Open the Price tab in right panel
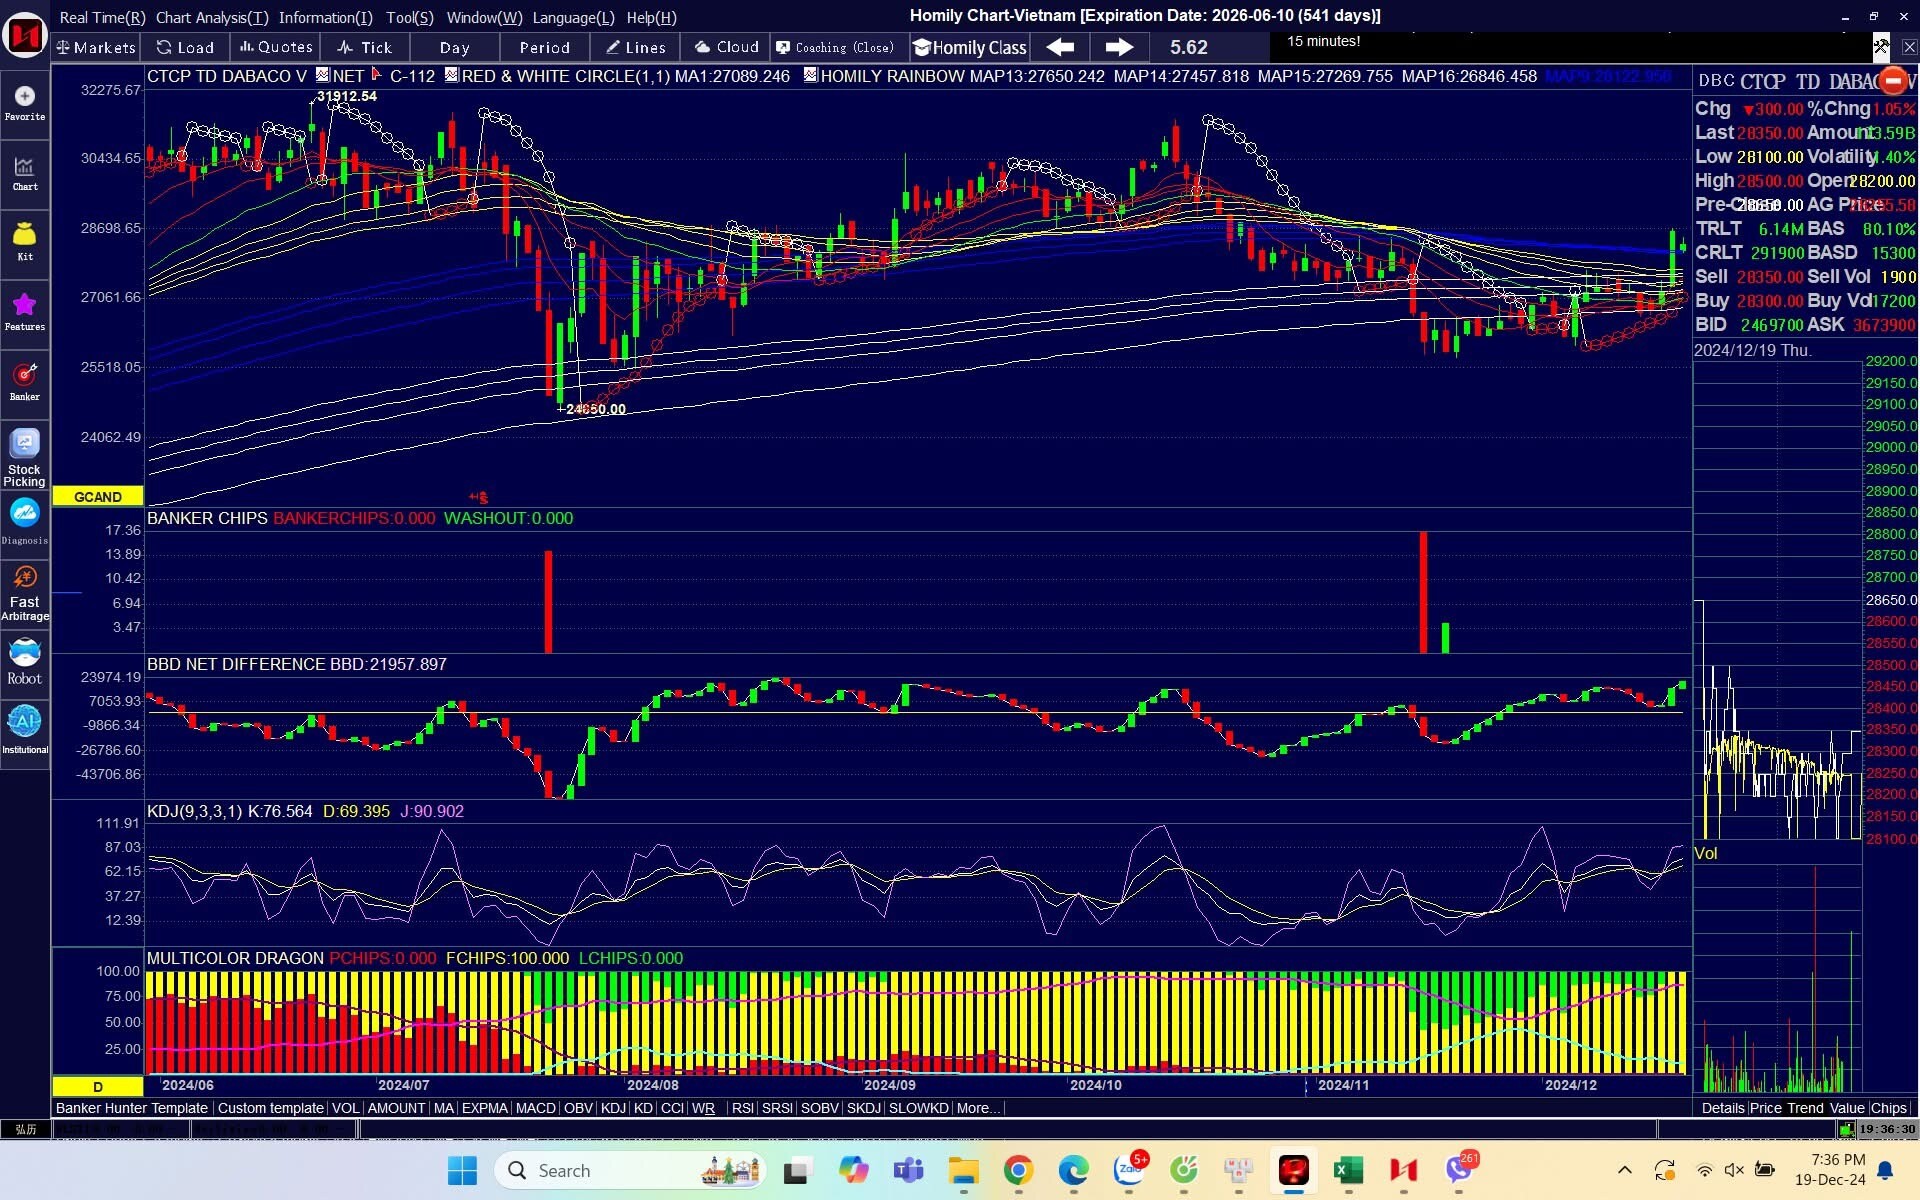1920x1200 pixels. point(1765,1108)
